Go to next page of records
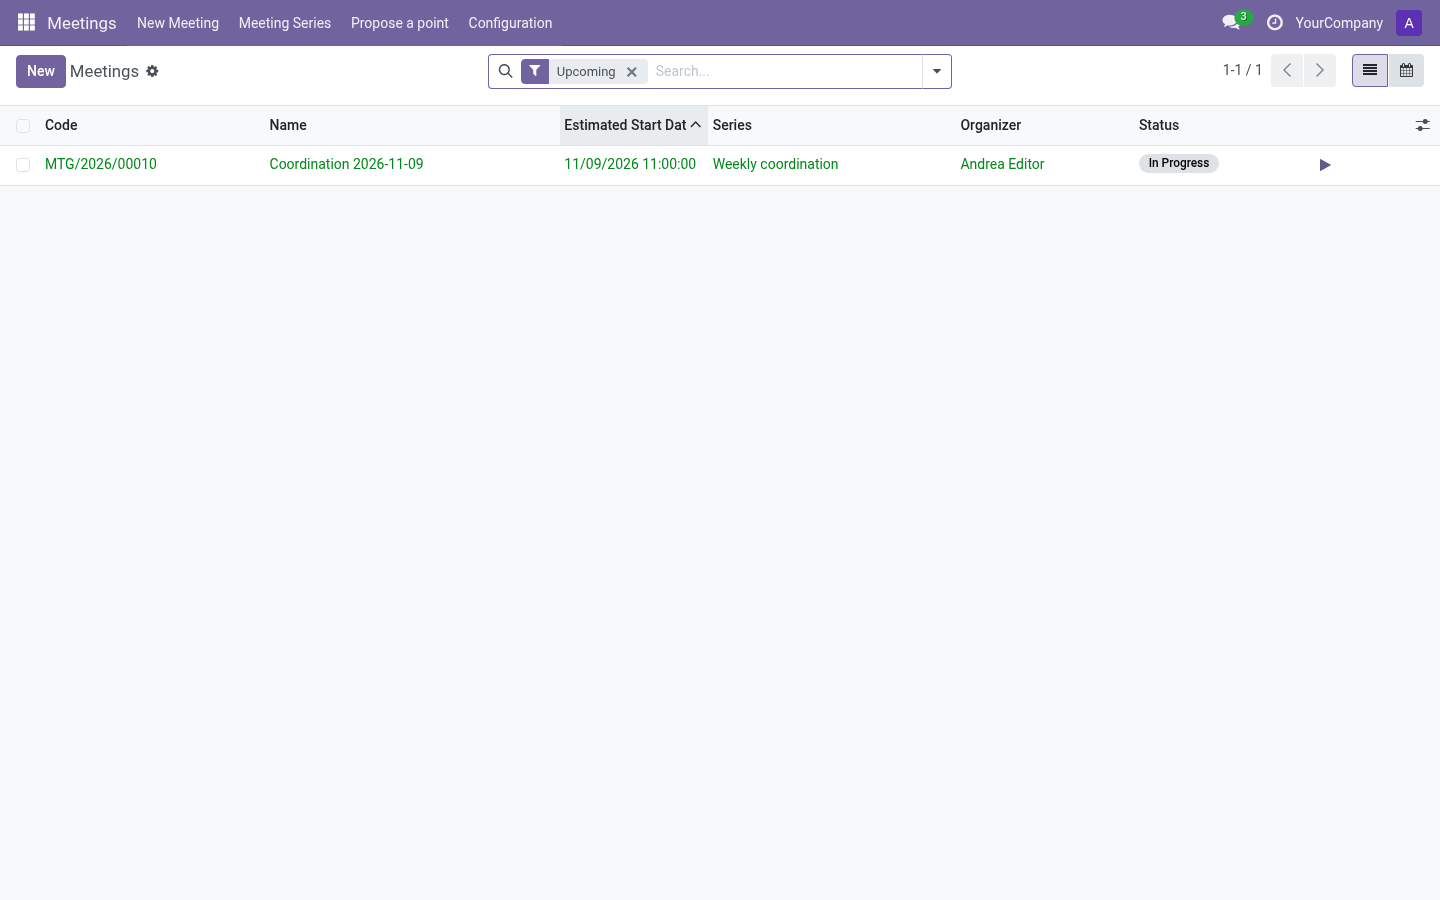The width and height of the screenshot is (1440, 900). [x=1320, y=70]
